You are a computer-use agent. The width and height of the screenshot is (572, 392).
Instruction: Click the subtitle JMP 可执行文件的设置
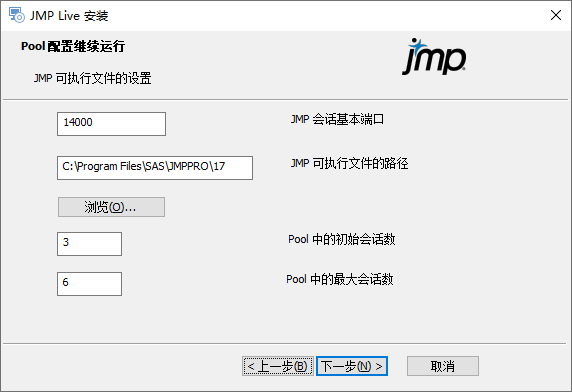tap(93, 78)
